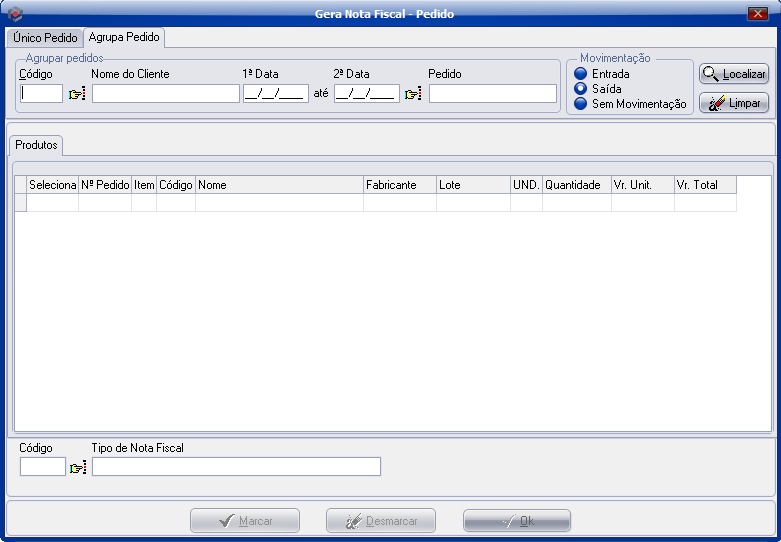Screen dimensions: 781x542
Task: Click the Quantidade column header
Action: pyautogui.click(x=576, y=185)
